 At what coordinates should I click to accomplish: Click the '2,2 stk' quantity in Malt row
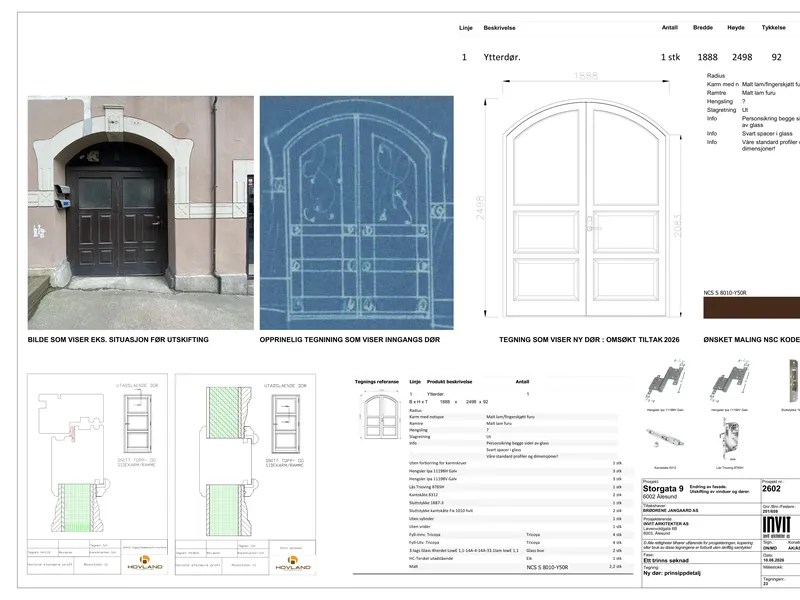coord(615,567)
